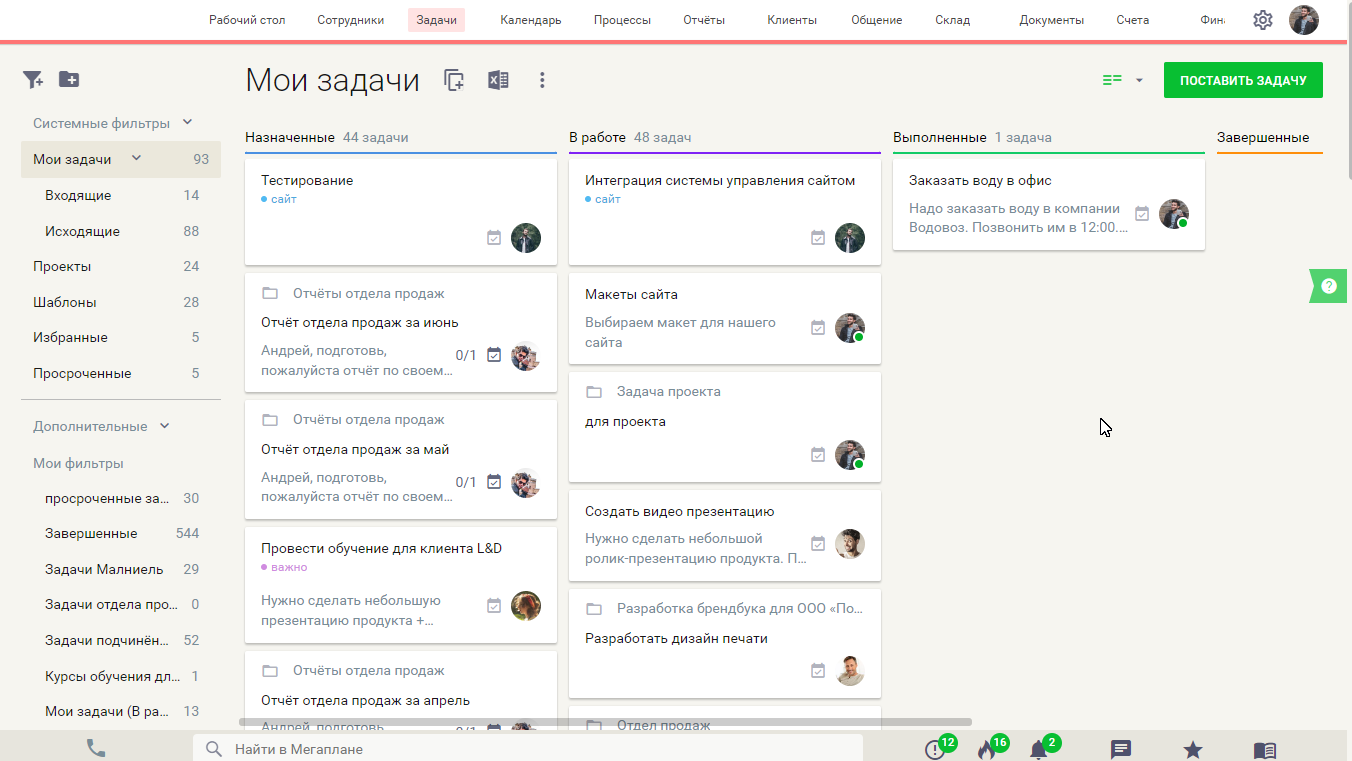The image size is (1352, 761).
Task: Switch to the Календарь tab
Action: pos(528,19)
